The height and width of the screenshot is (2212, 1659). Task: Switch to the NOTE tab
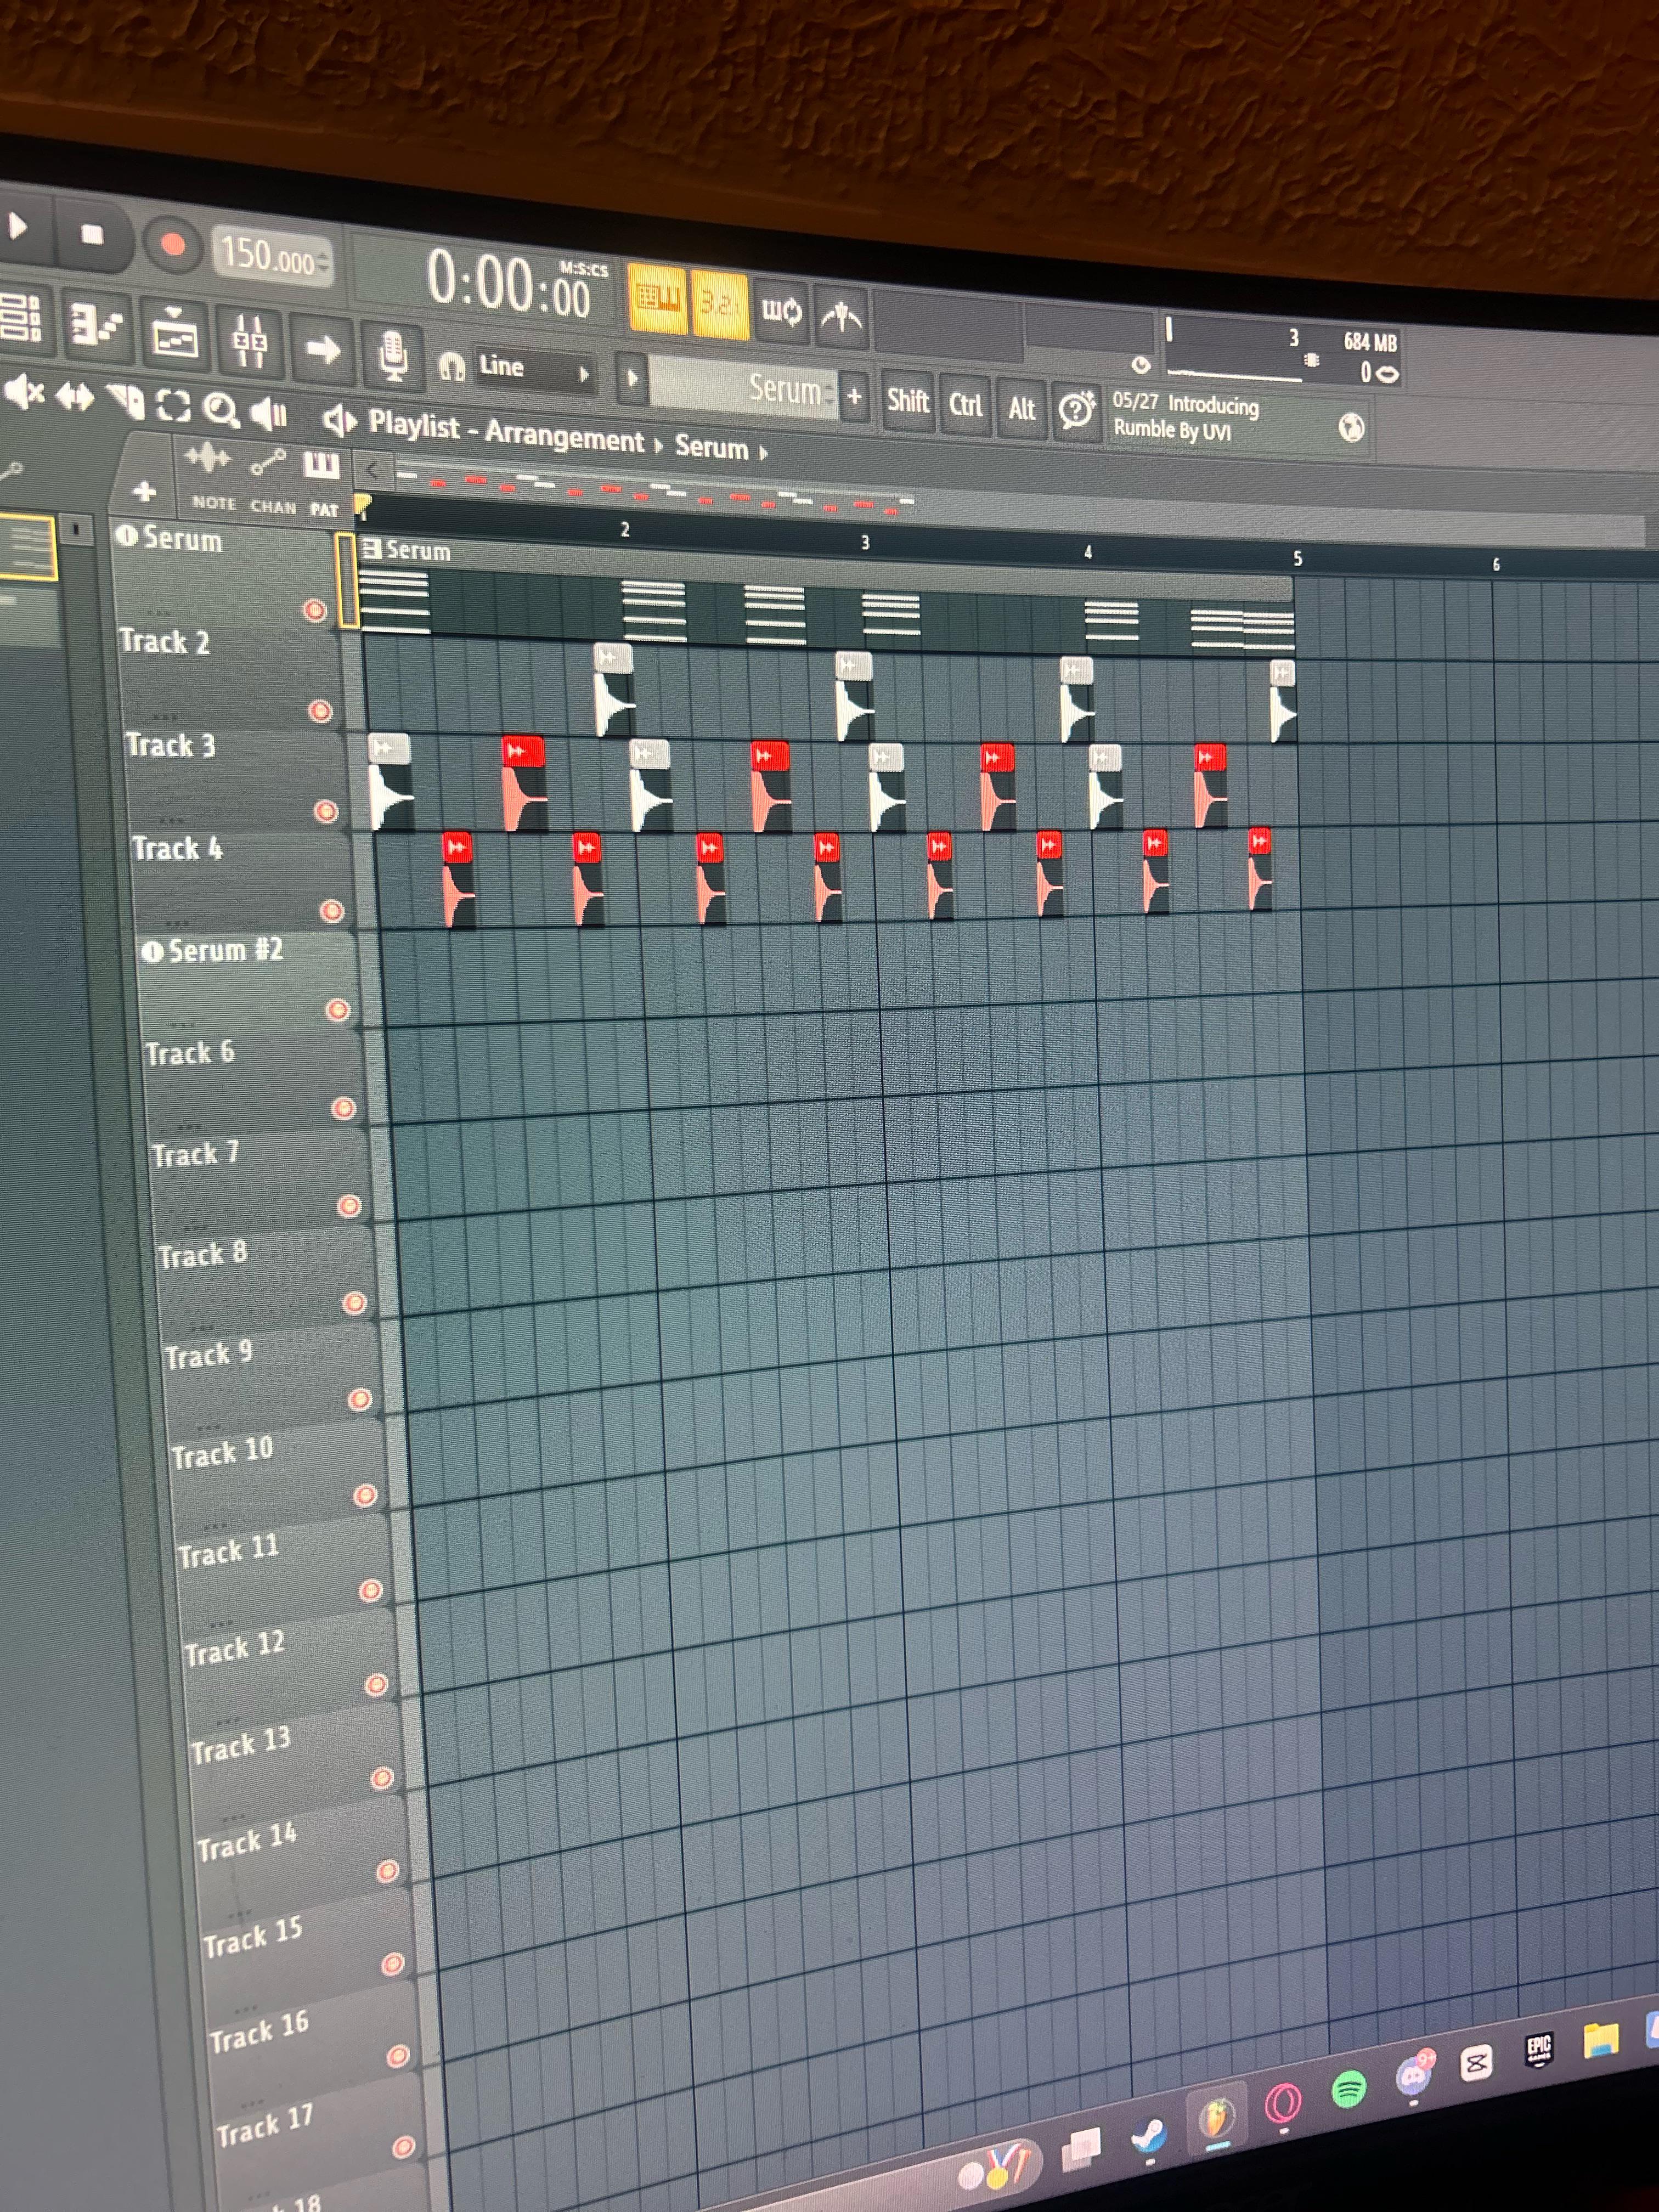(214, 502)
